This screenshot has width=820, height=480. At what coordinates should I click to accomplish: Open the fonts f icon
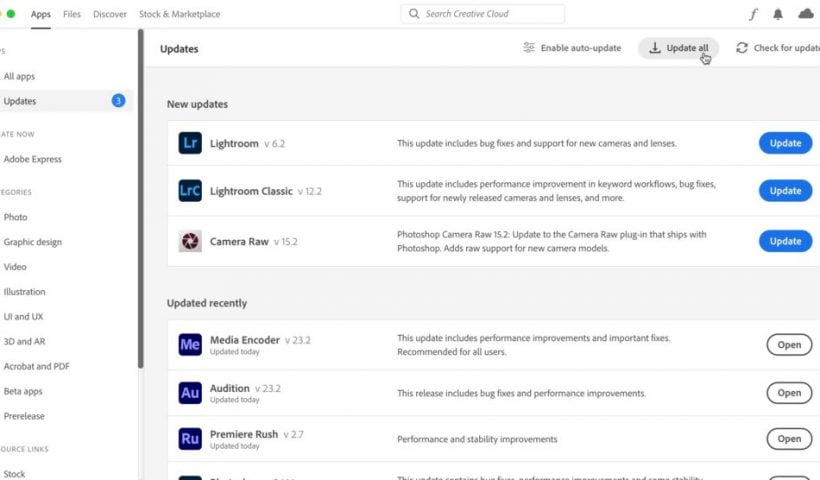coord(753,14)
